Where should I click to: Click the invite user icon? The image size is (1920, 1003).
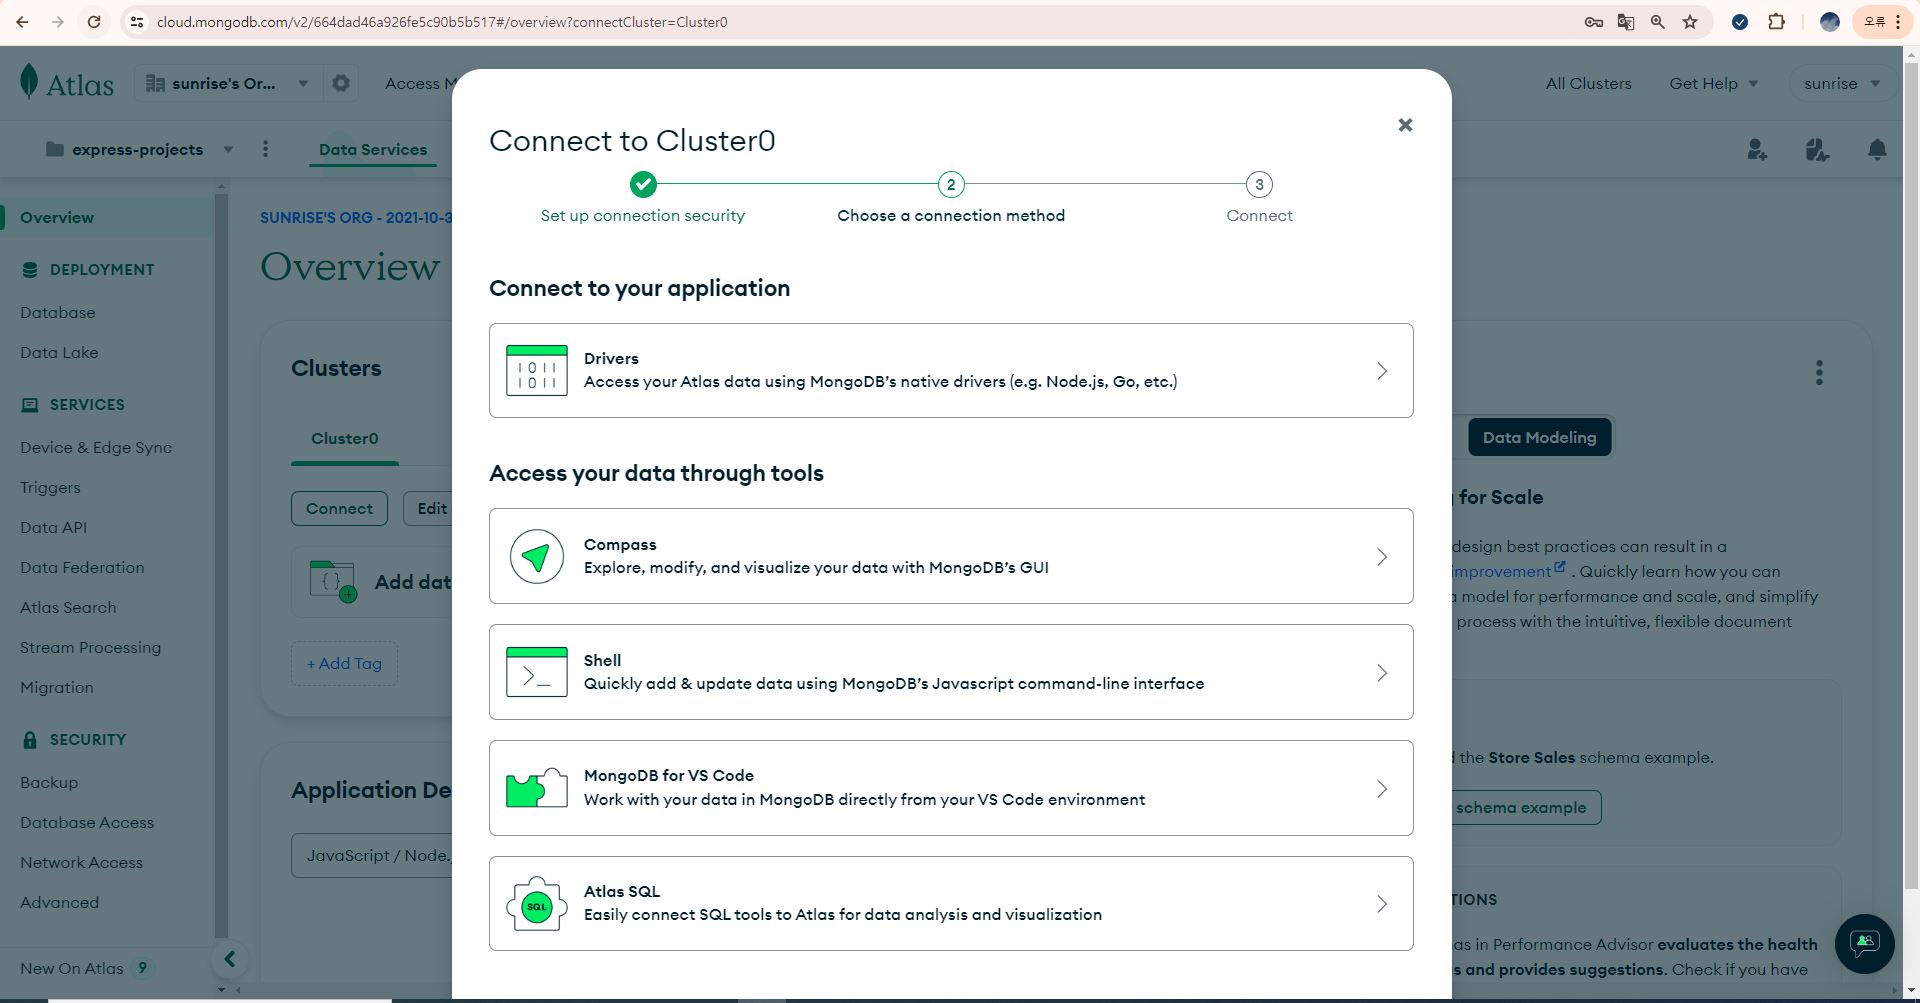(x=1757, y=150)
